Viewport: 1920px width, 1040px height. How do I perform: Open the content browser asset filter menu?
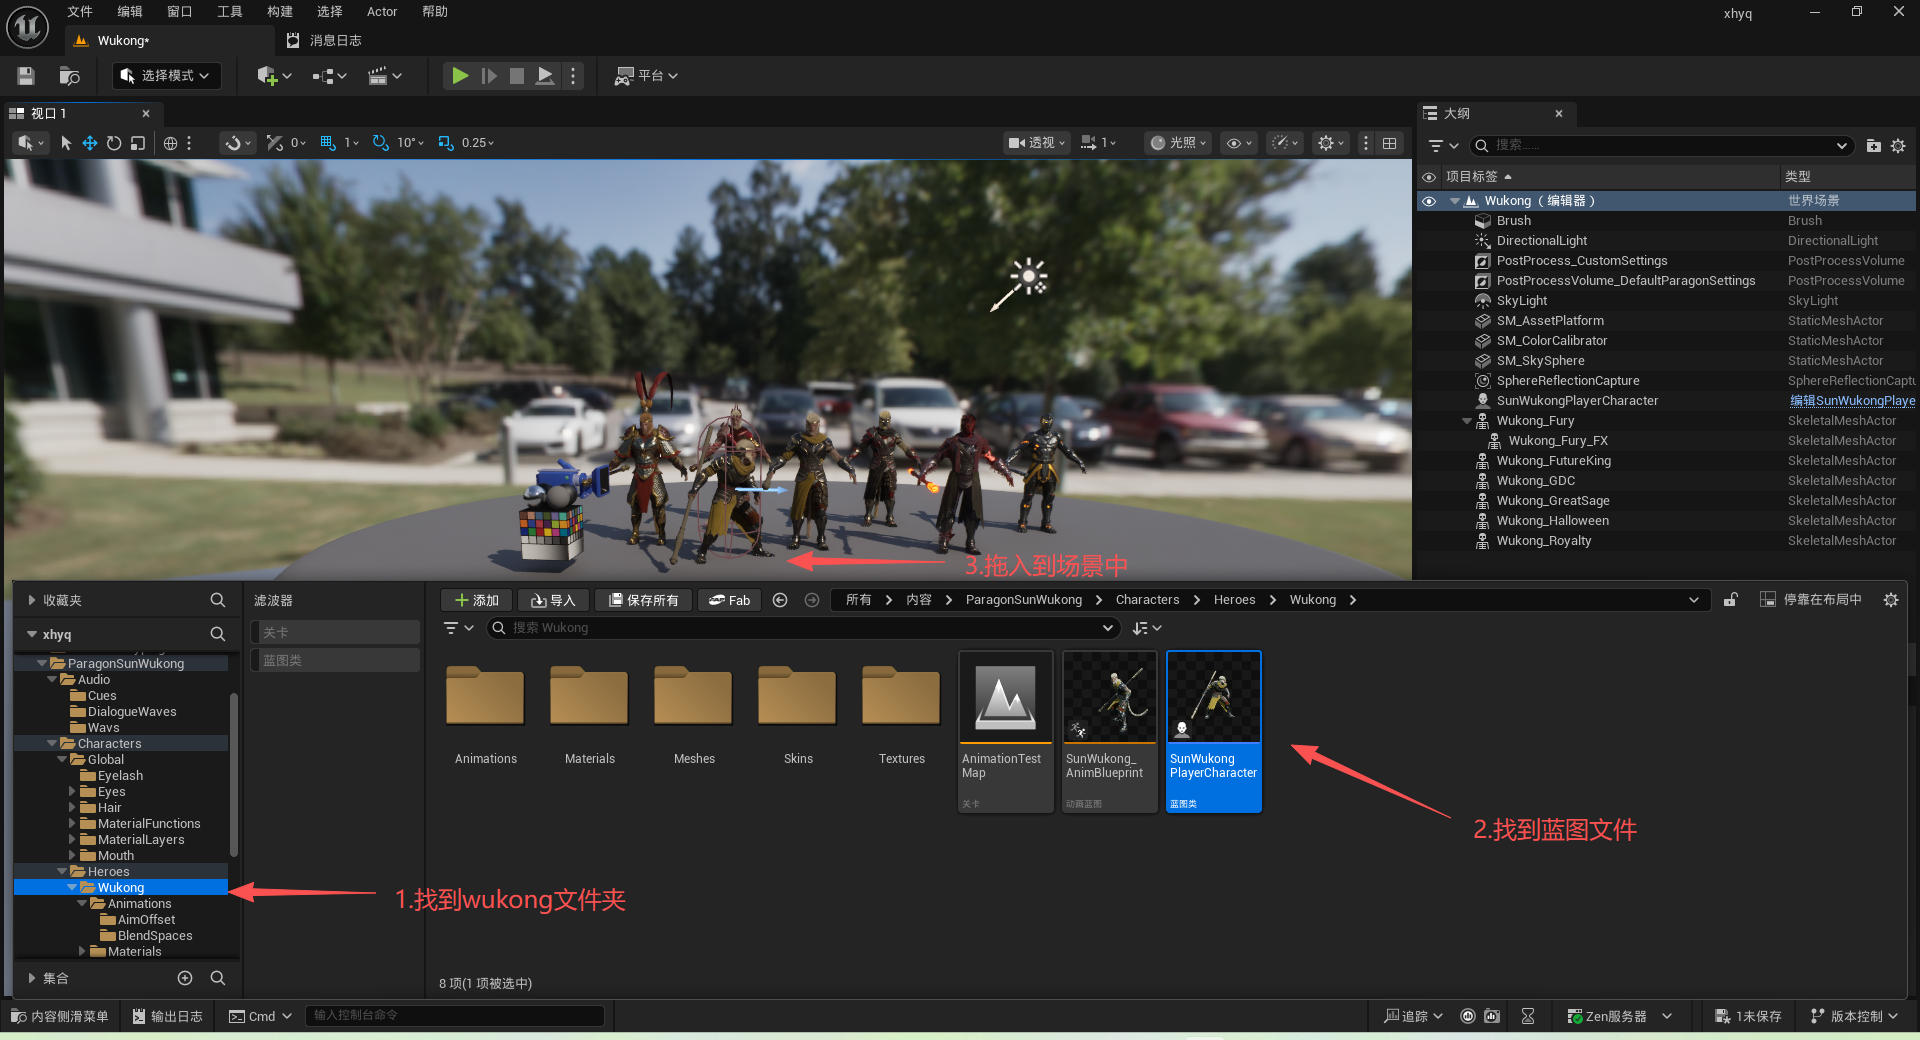459,628
